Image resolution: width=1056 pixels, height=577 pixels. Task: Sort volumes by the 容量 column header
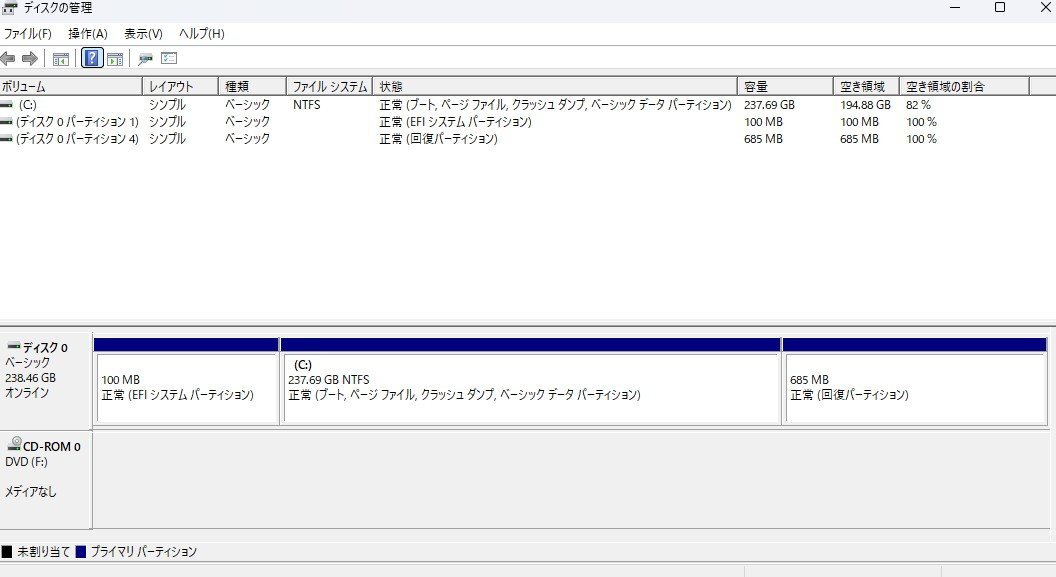[x=783, y=85]
